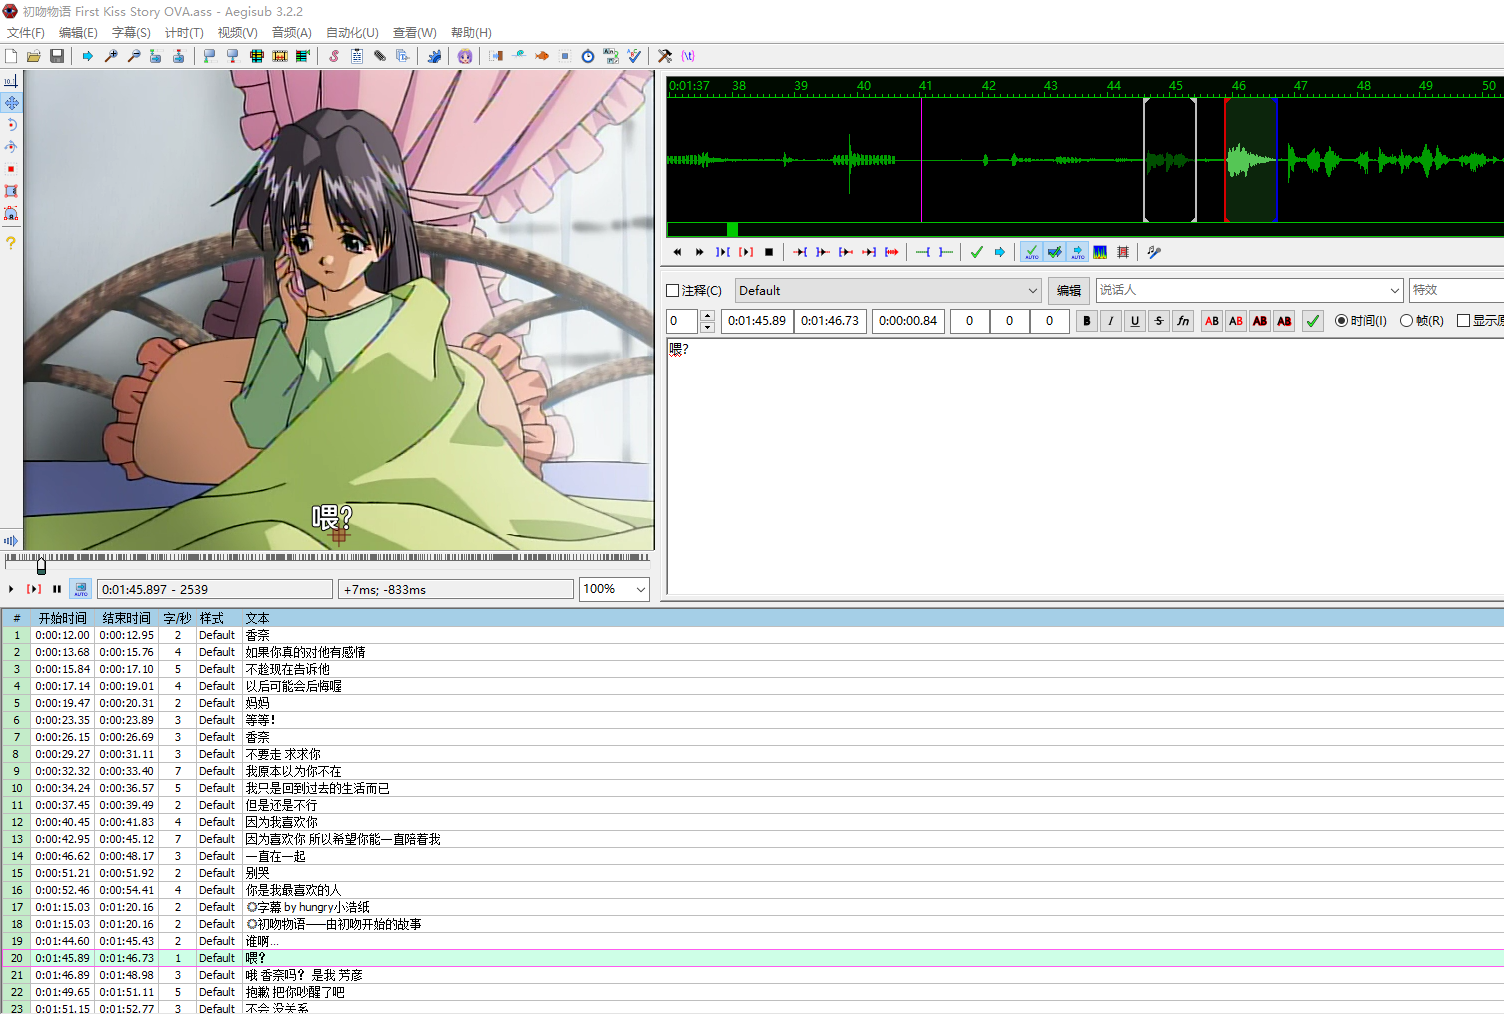
Task: Open the Default style dropdown
Action: click(x=888, y=291)
